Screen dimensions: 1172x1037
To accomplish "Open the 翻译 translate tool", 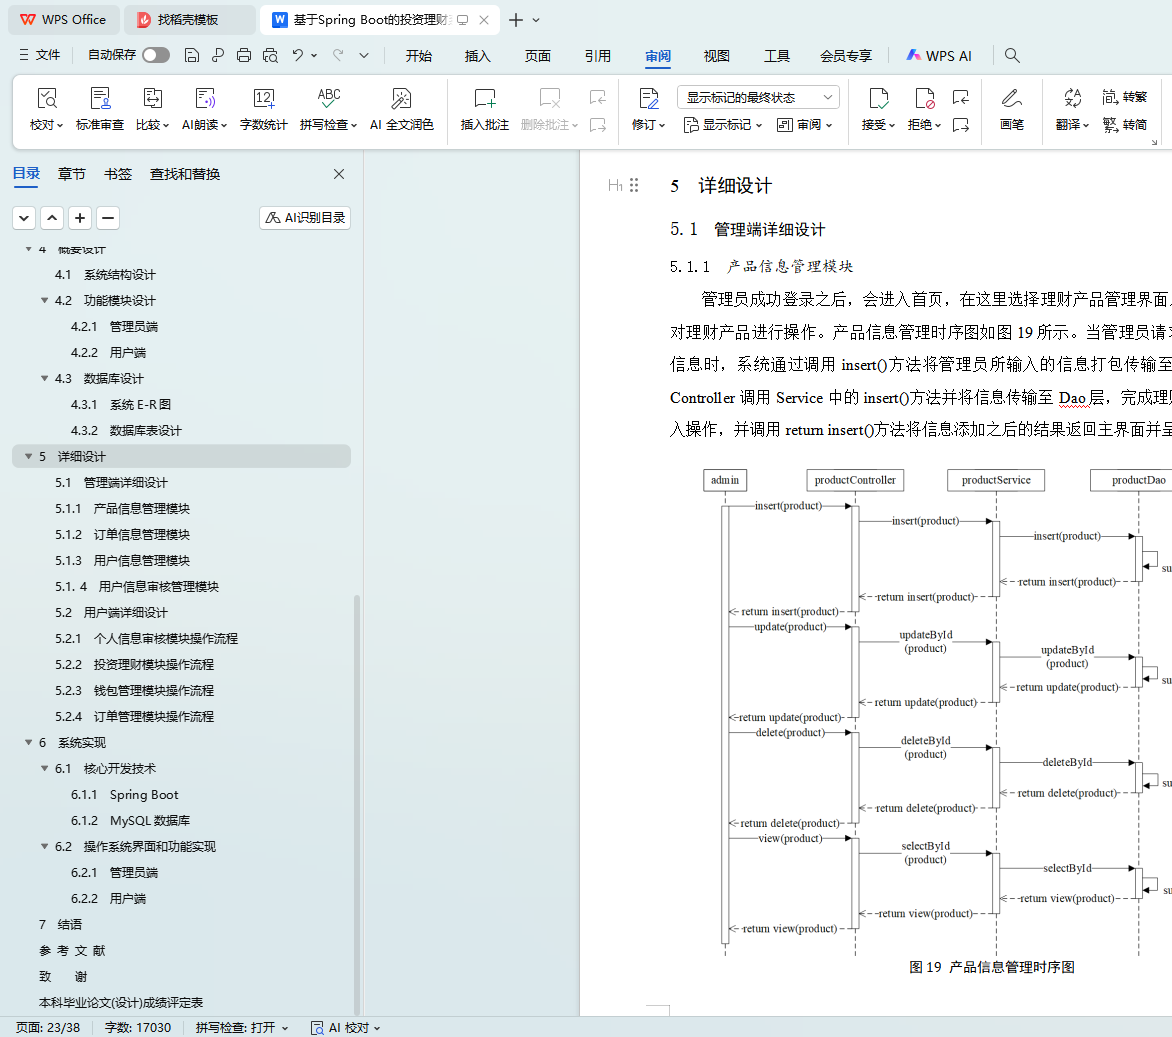I will tap(1072, 109).
